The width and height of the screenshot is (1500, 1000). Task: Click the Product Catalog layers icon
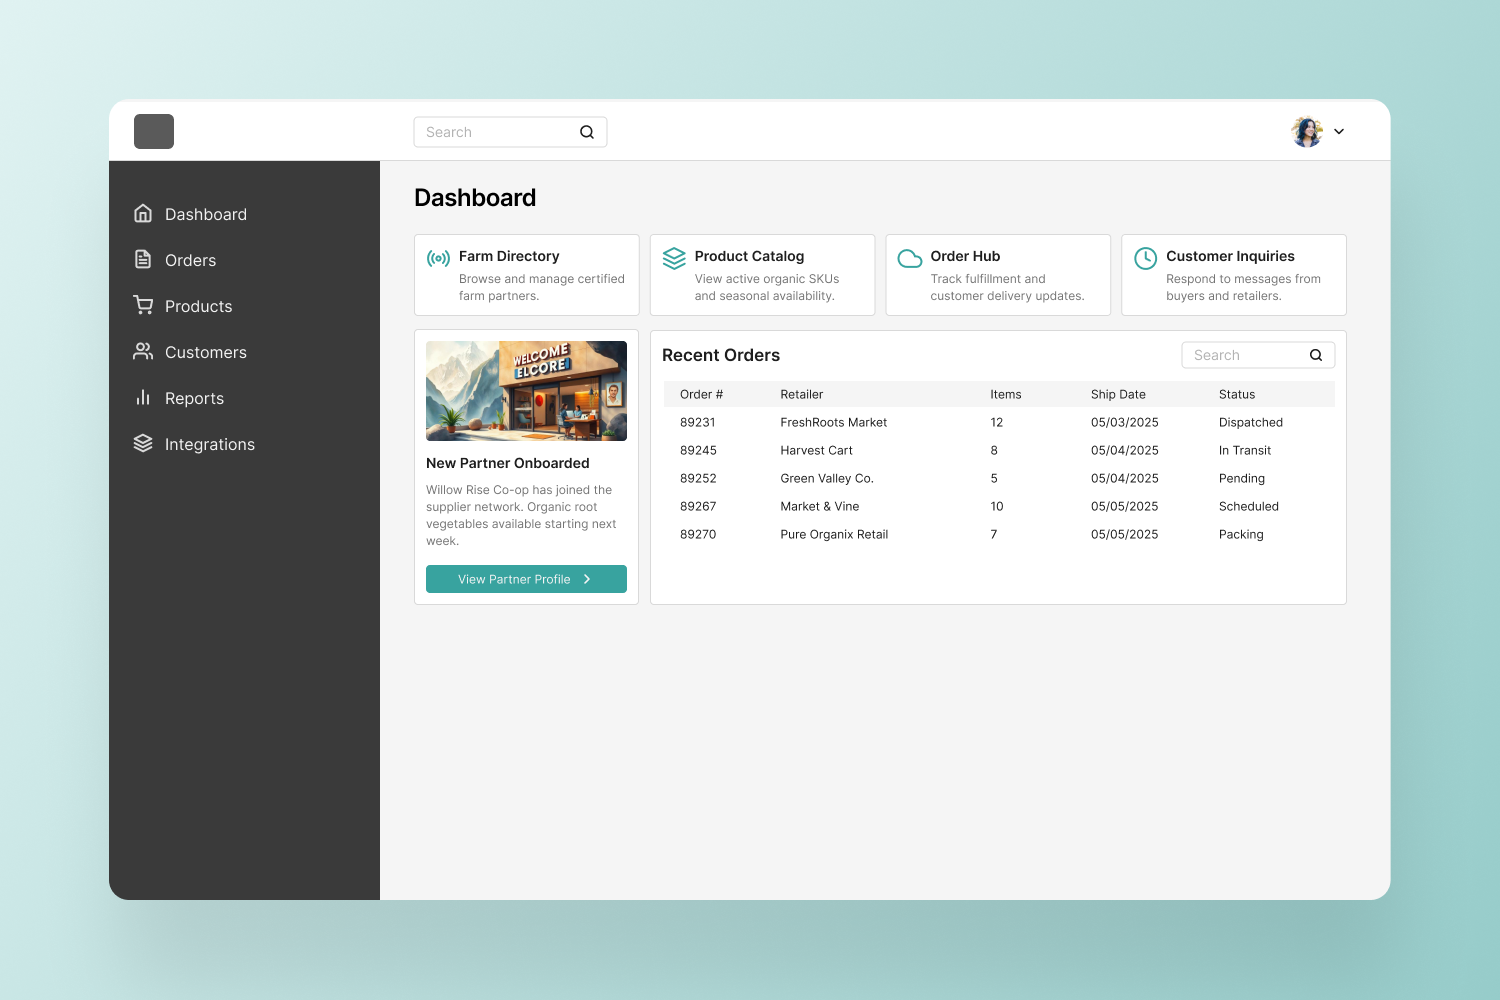[x=674, y=258]
